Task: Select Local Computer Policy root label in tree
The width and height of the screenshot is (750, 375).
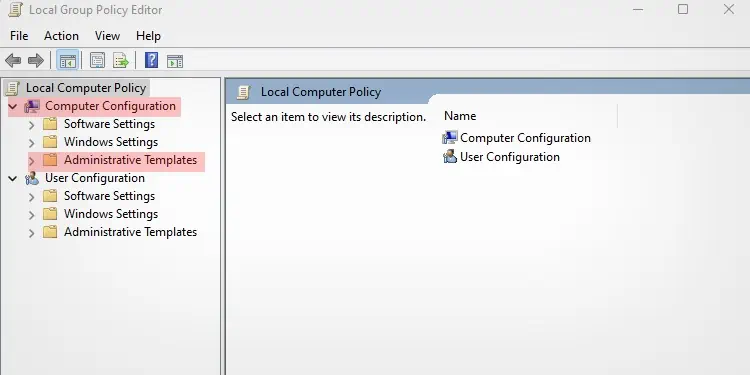Action: [86, 88]
